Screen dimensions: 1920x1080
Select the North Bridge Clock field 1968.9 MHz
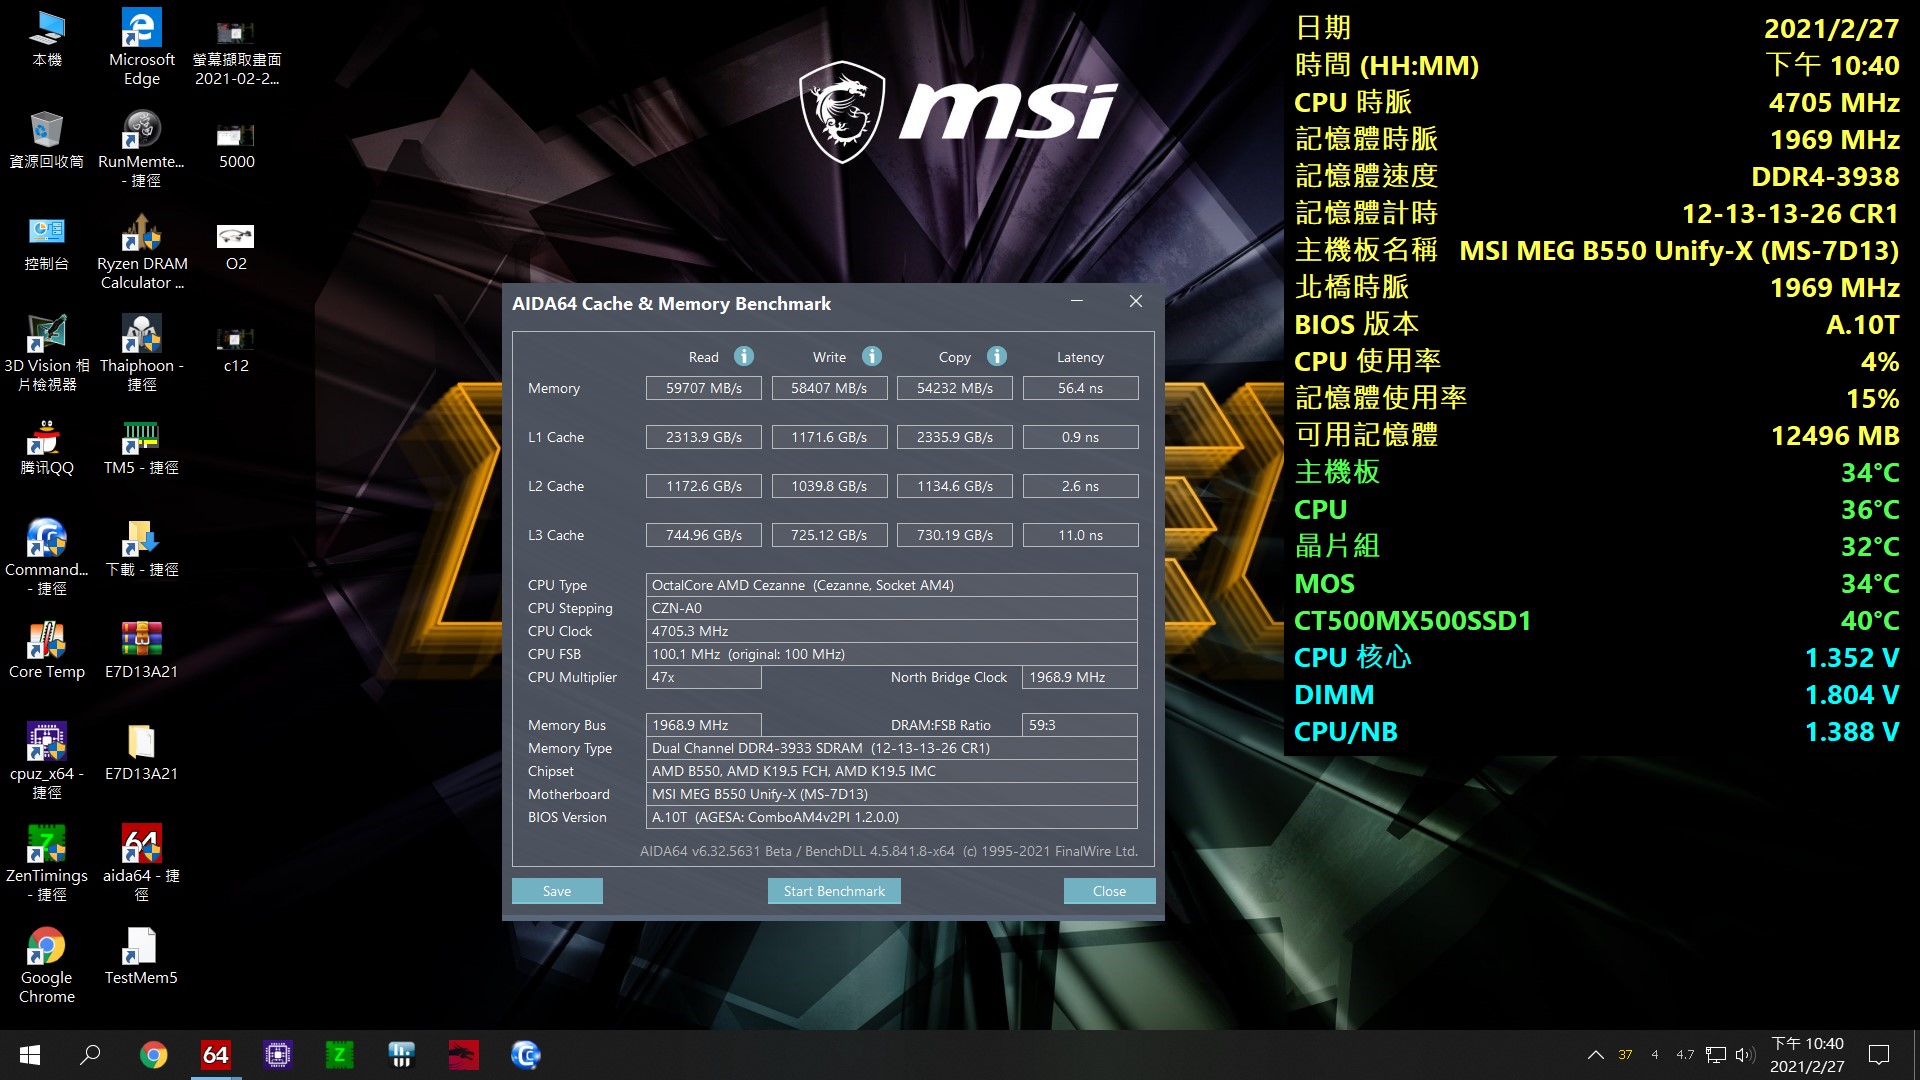tap(1080, 677)
